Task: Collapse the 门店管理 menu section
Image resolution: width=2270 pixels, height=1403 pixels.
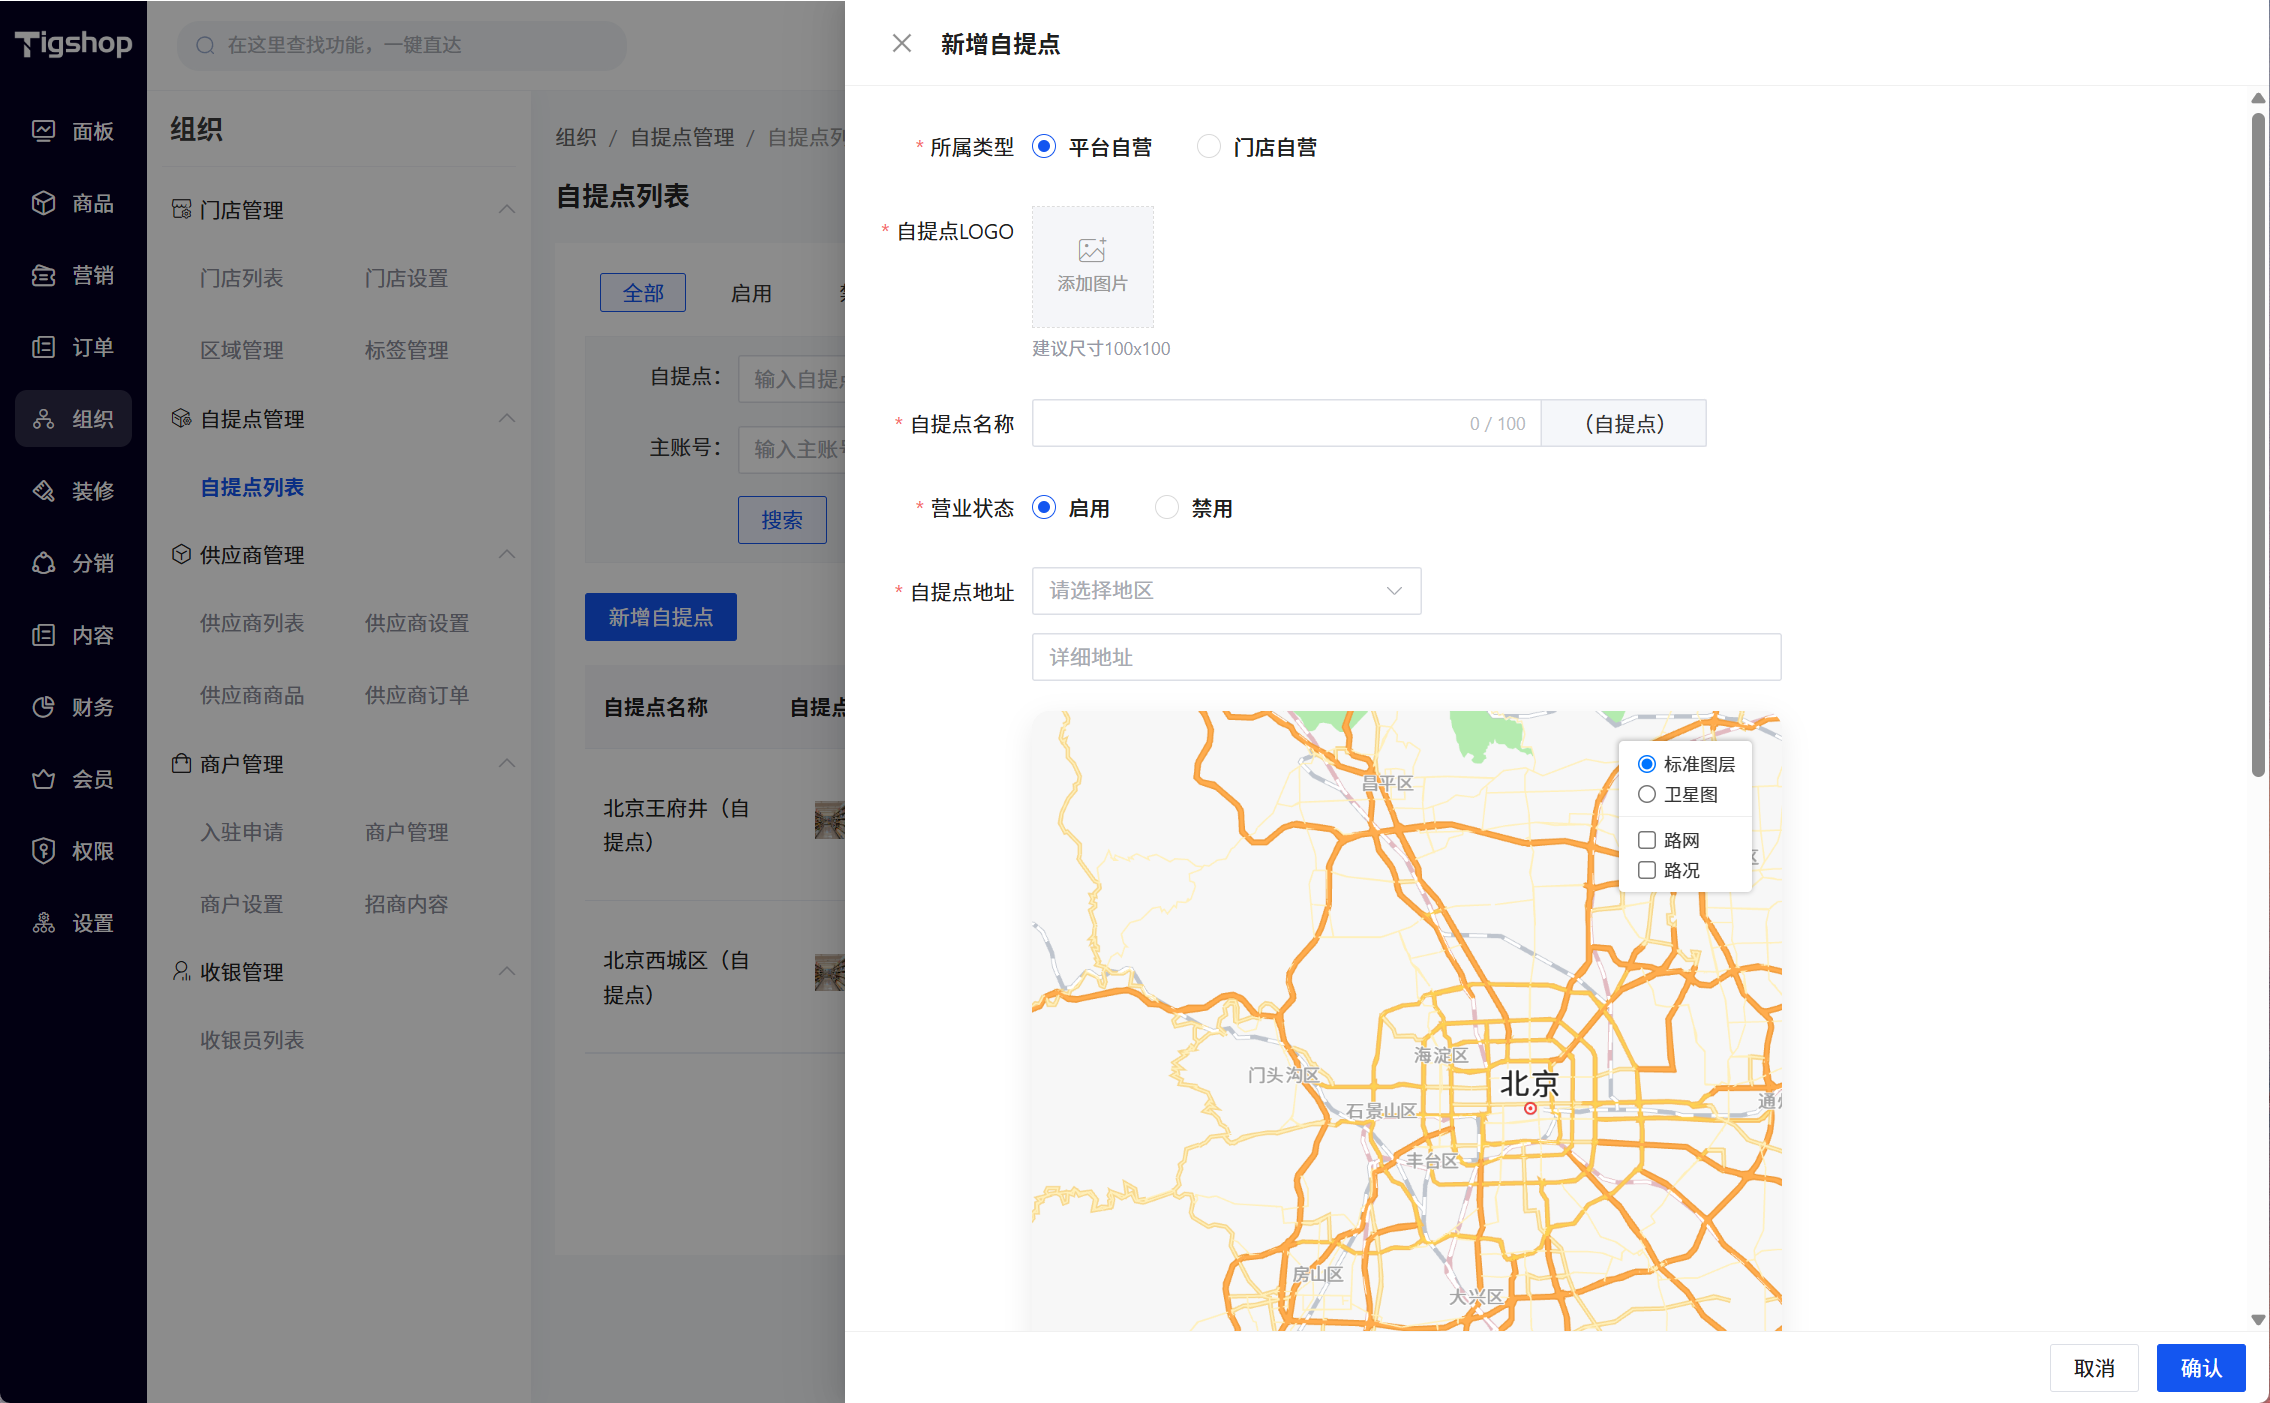Action: pos(507,209)
